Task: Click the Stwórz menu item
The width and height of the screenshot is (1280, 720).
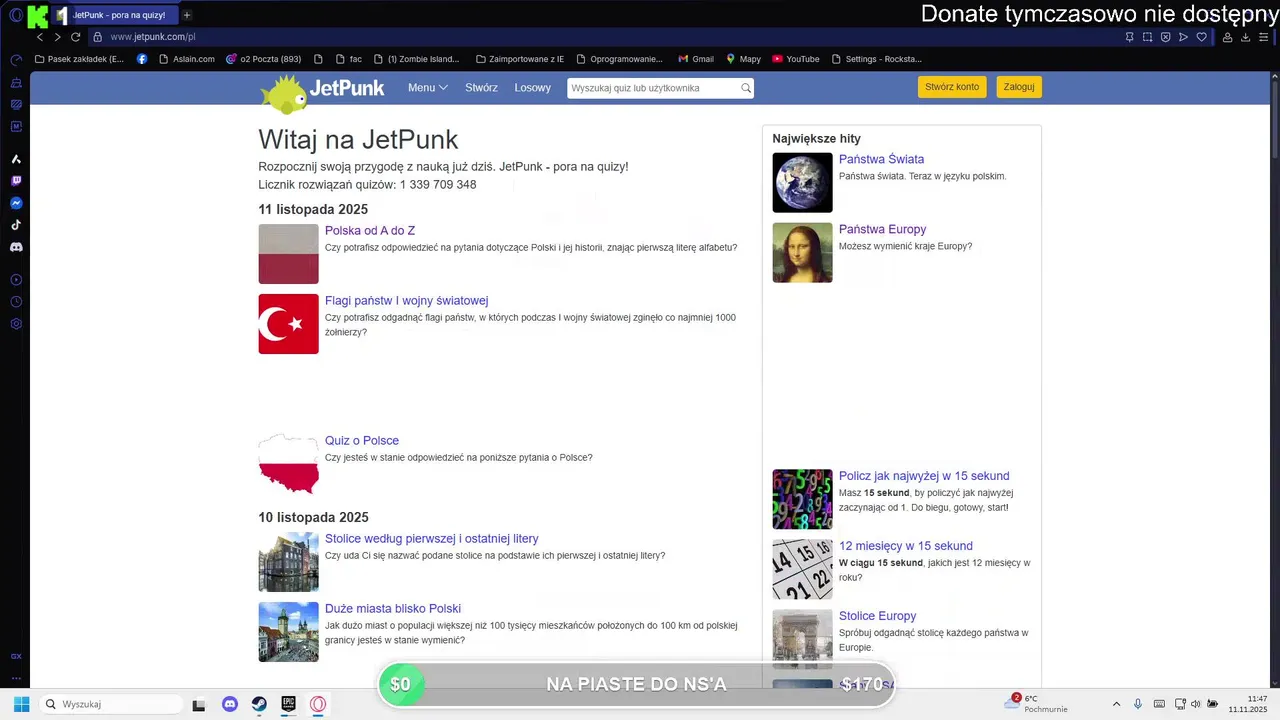Action: (x=481, y=88)
